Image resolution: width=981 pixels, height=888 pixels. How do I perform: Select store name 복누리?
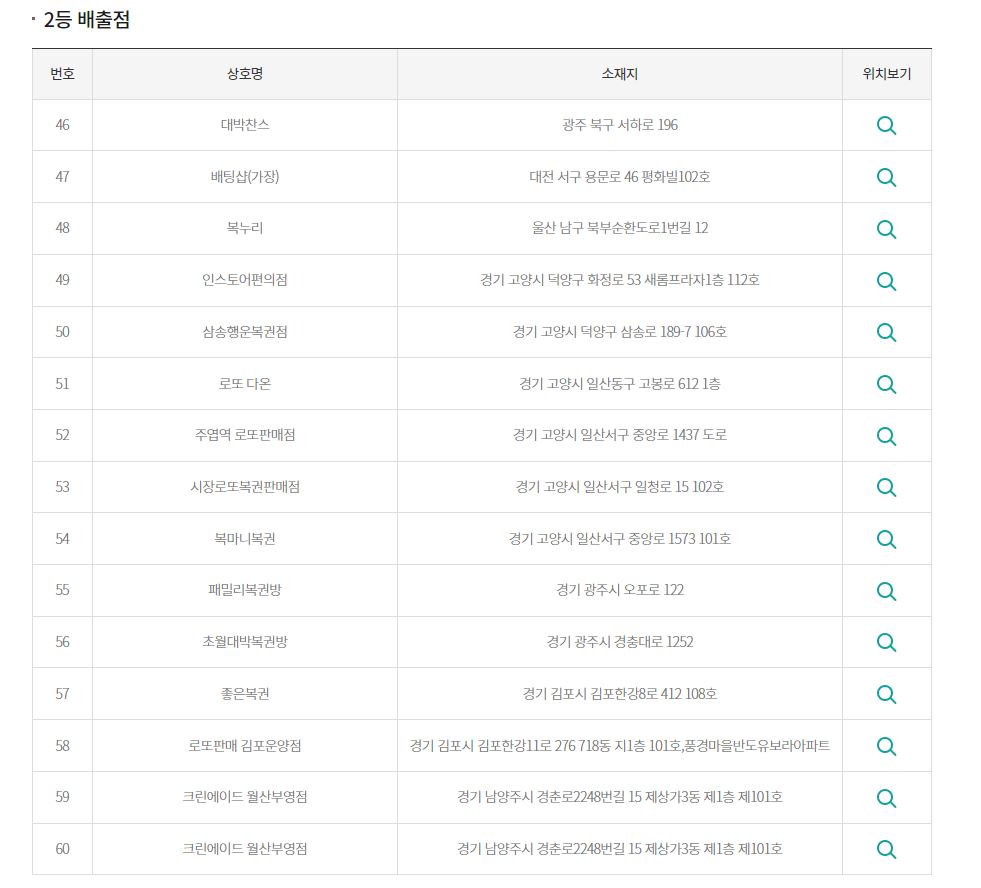point(245,228)
